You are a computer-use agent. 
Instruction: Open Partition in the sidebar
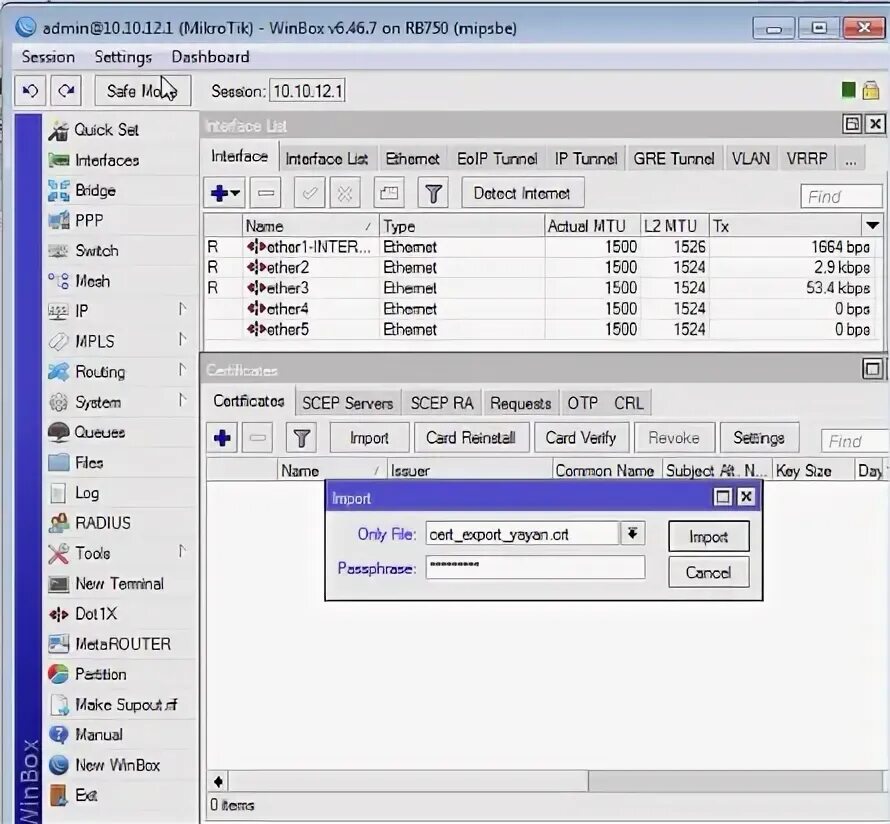click(100, 674)
